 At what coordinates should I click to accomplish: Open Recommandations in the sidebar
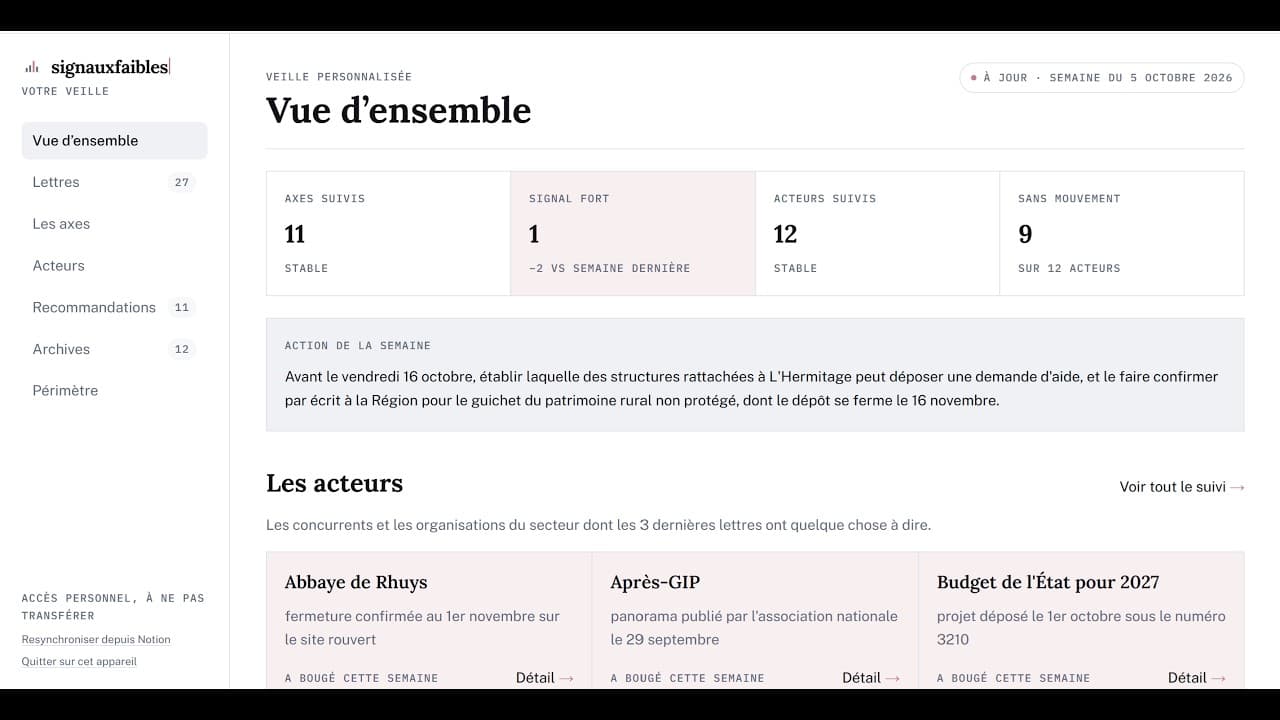(114, 307)
